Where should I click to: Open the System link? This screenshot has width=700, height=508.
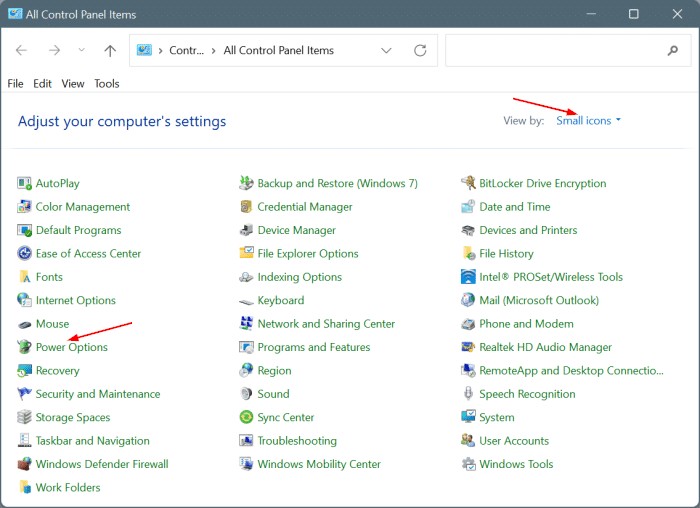tap(496, 417)
